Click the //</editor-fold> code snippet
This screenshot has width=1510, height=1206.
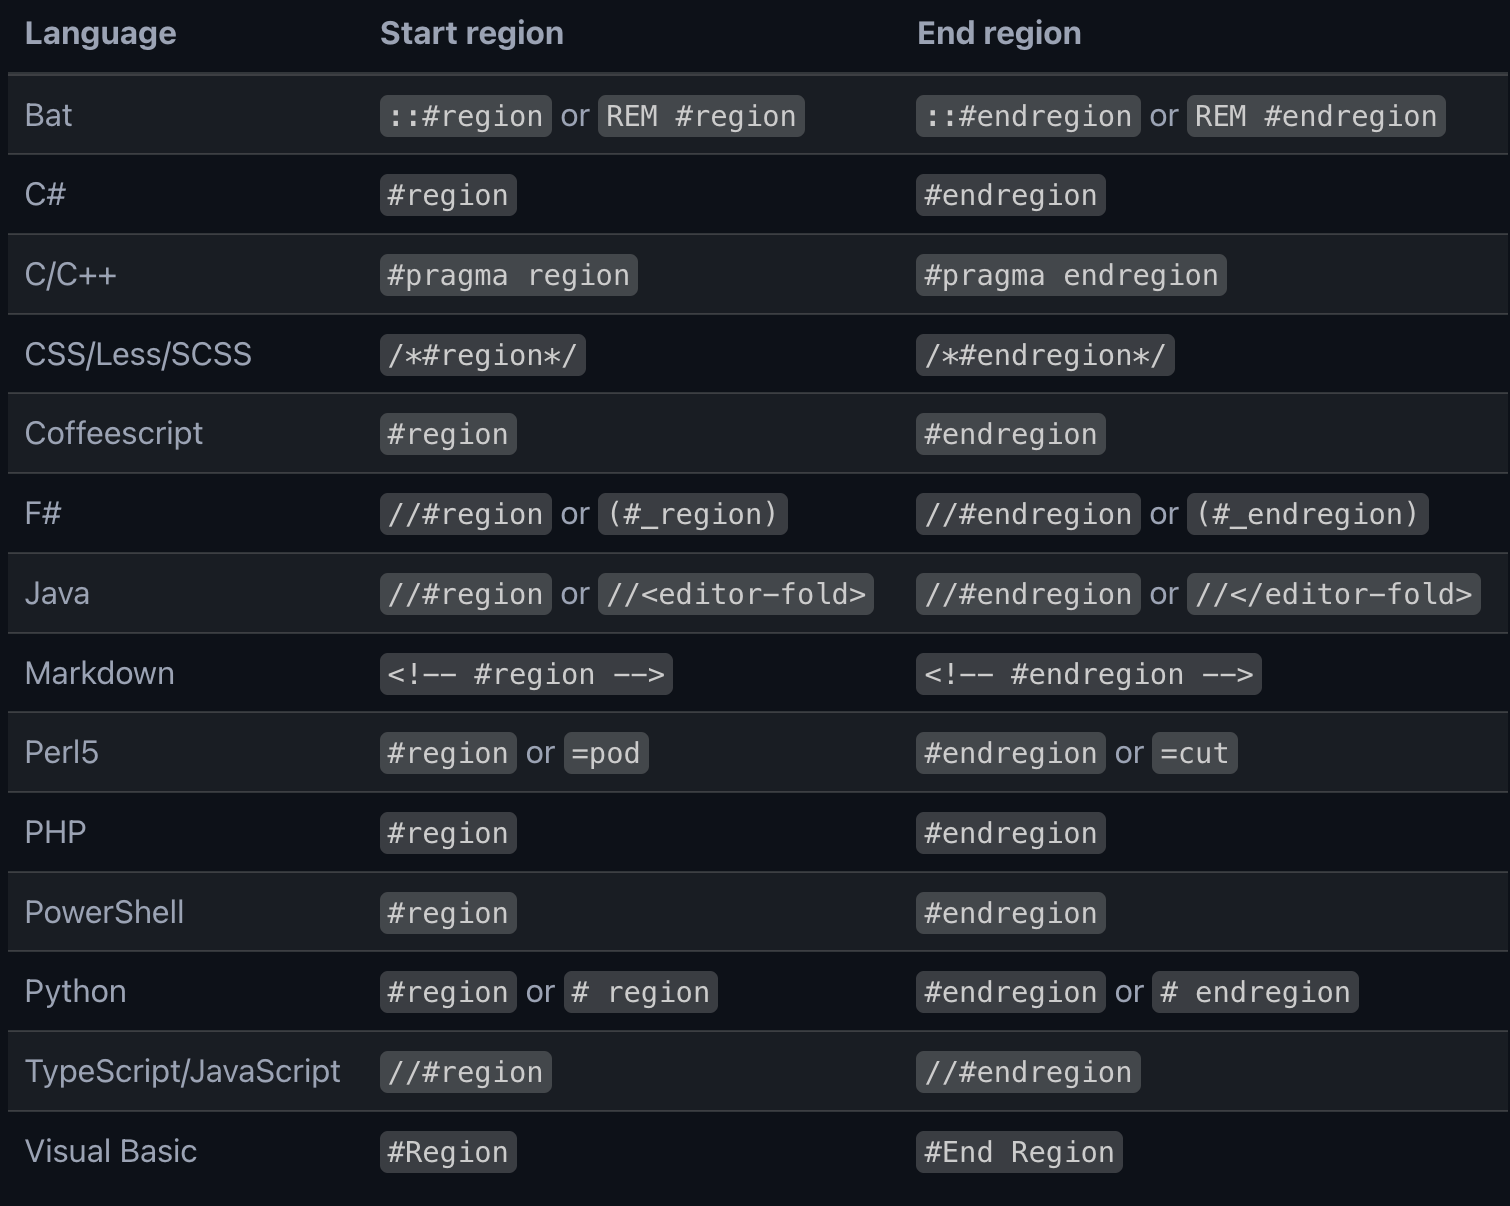(x=1333, y=594)
